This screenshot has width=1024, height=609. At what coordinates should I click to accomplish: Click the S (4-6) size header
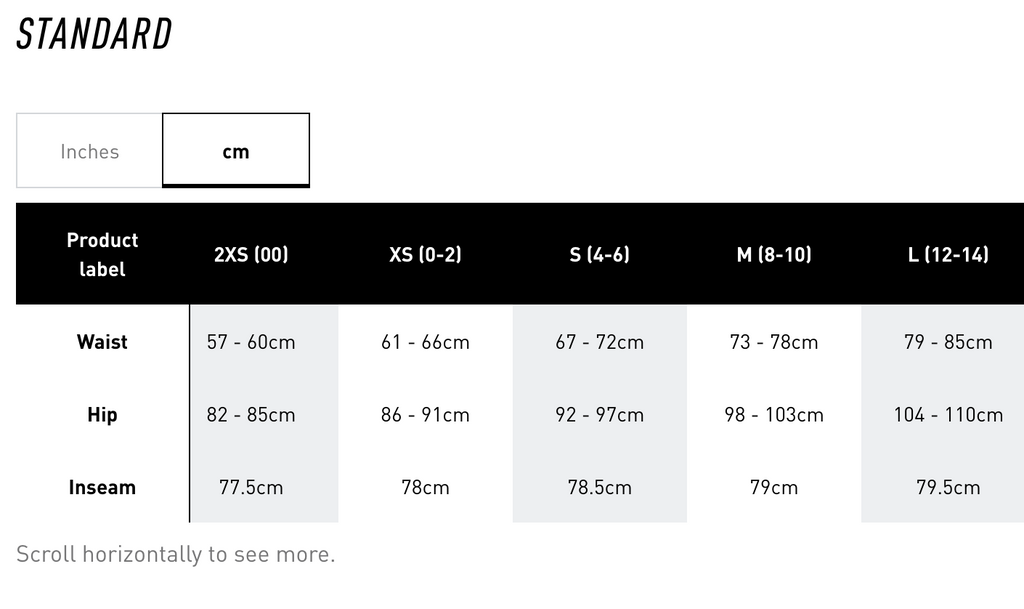[x=599, y=254]
